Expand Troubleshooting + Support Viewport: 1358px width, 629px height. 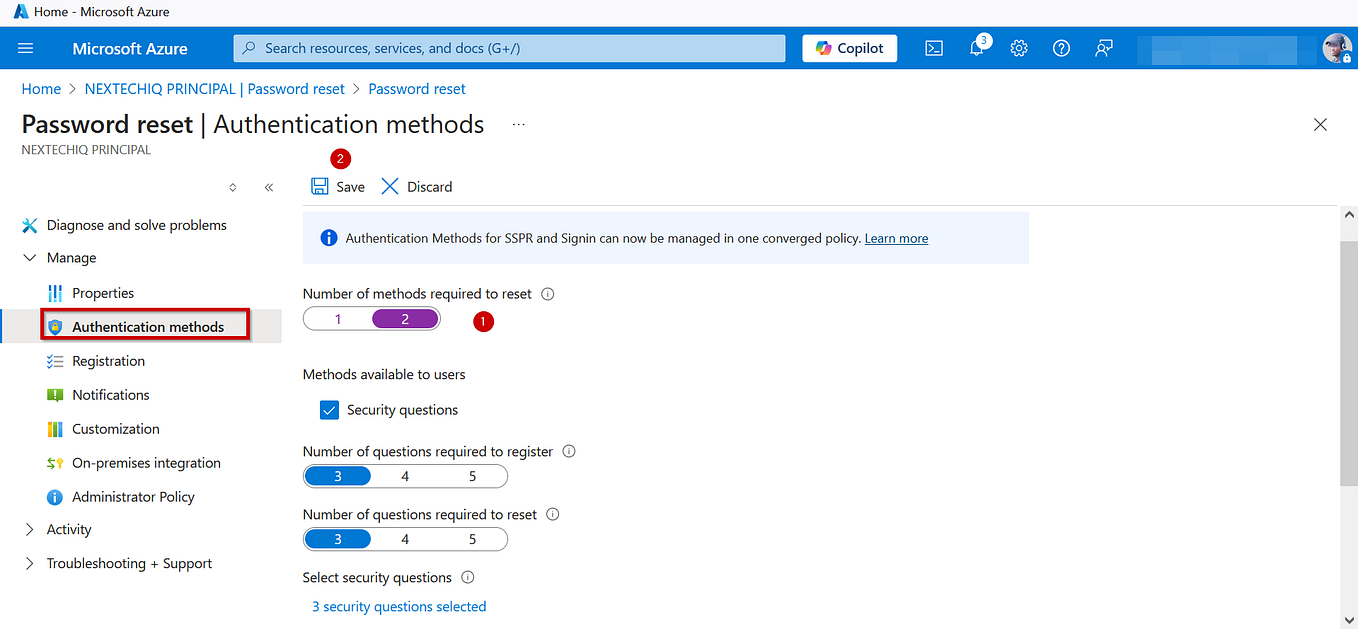pyautogui.click(x=129, y=563)
